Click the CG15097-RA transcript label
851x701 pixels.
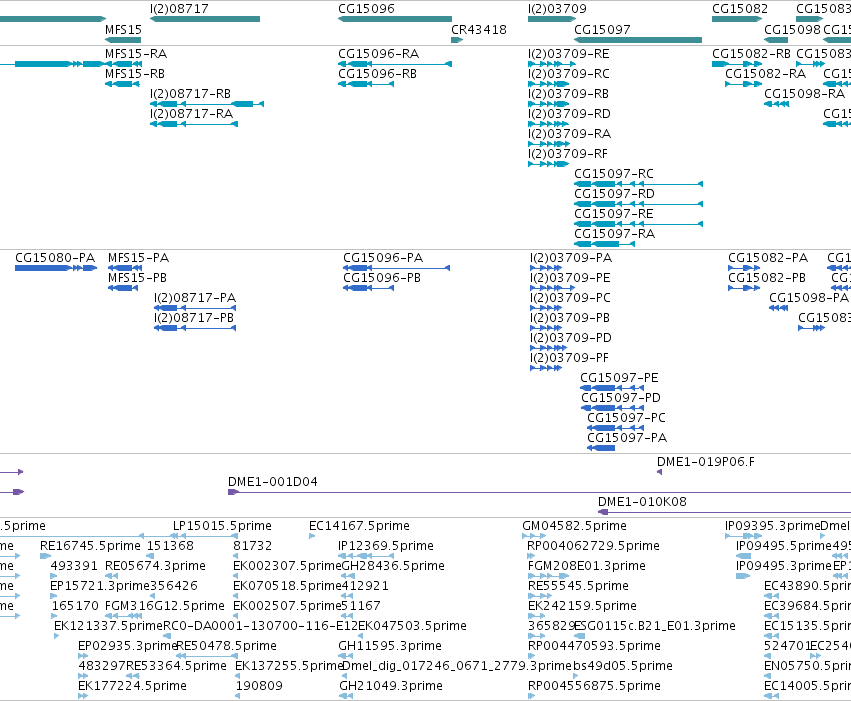tap(614, 234)
